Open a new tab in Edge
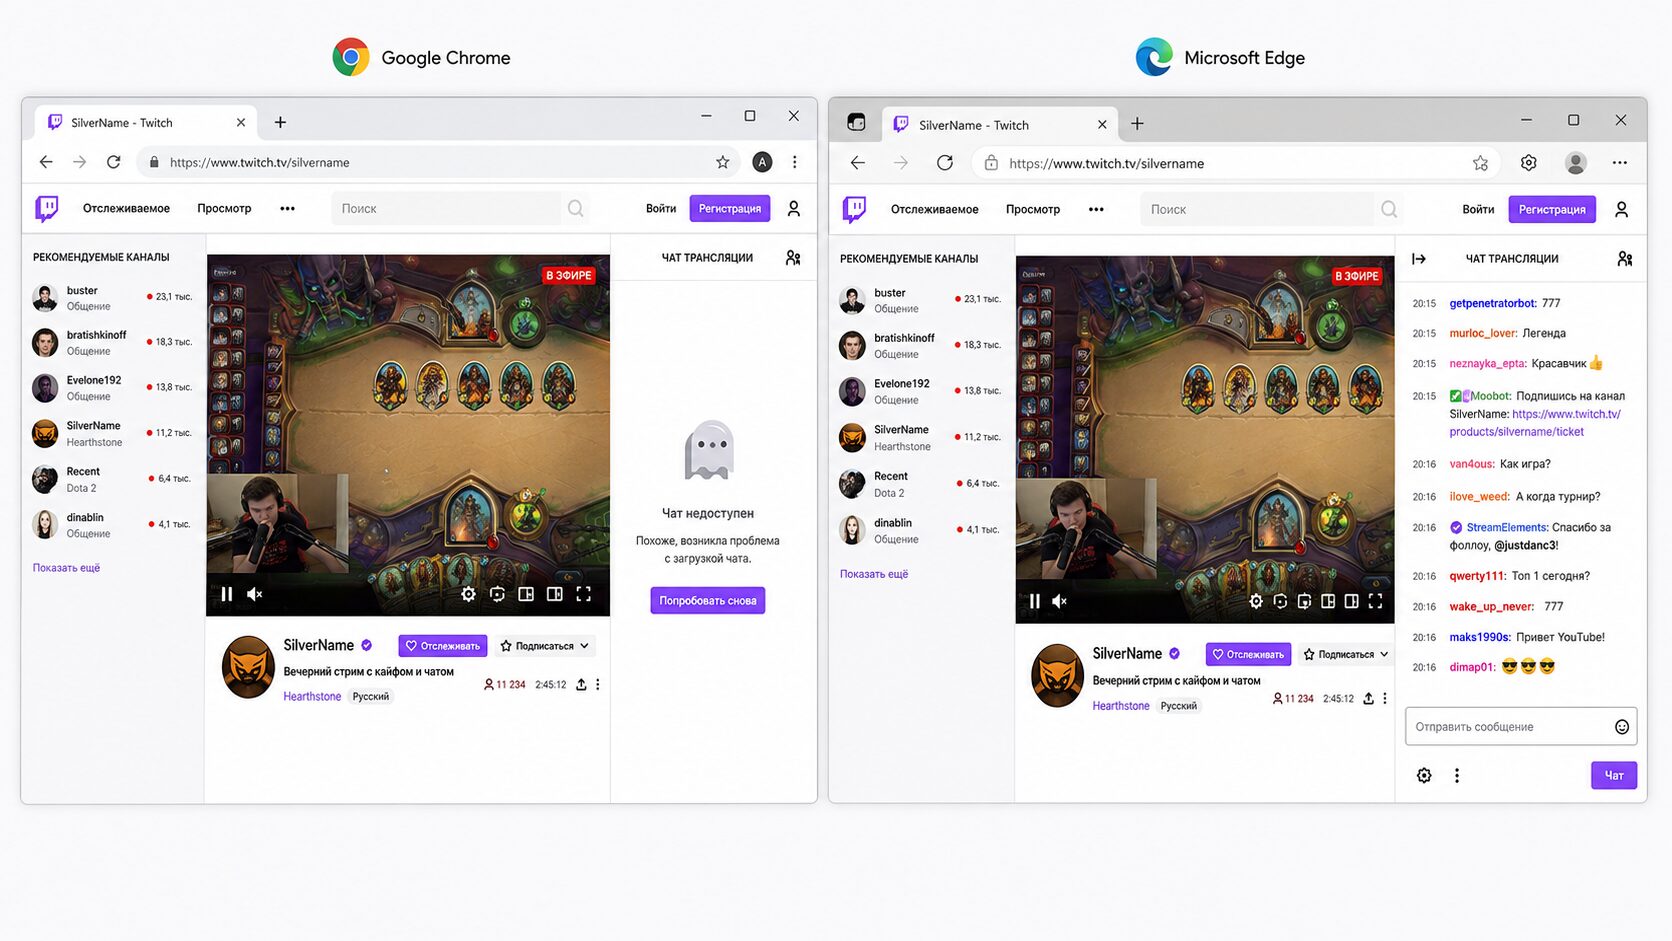This screenshot has width=1672, height=941. coord(1137,124)
